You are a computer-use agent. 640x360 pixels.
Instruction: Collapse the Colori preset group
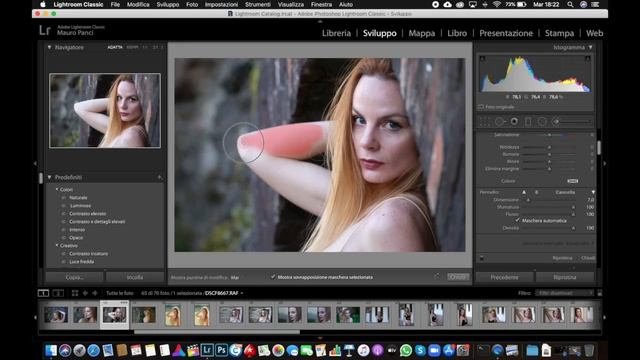pos(57,189)
